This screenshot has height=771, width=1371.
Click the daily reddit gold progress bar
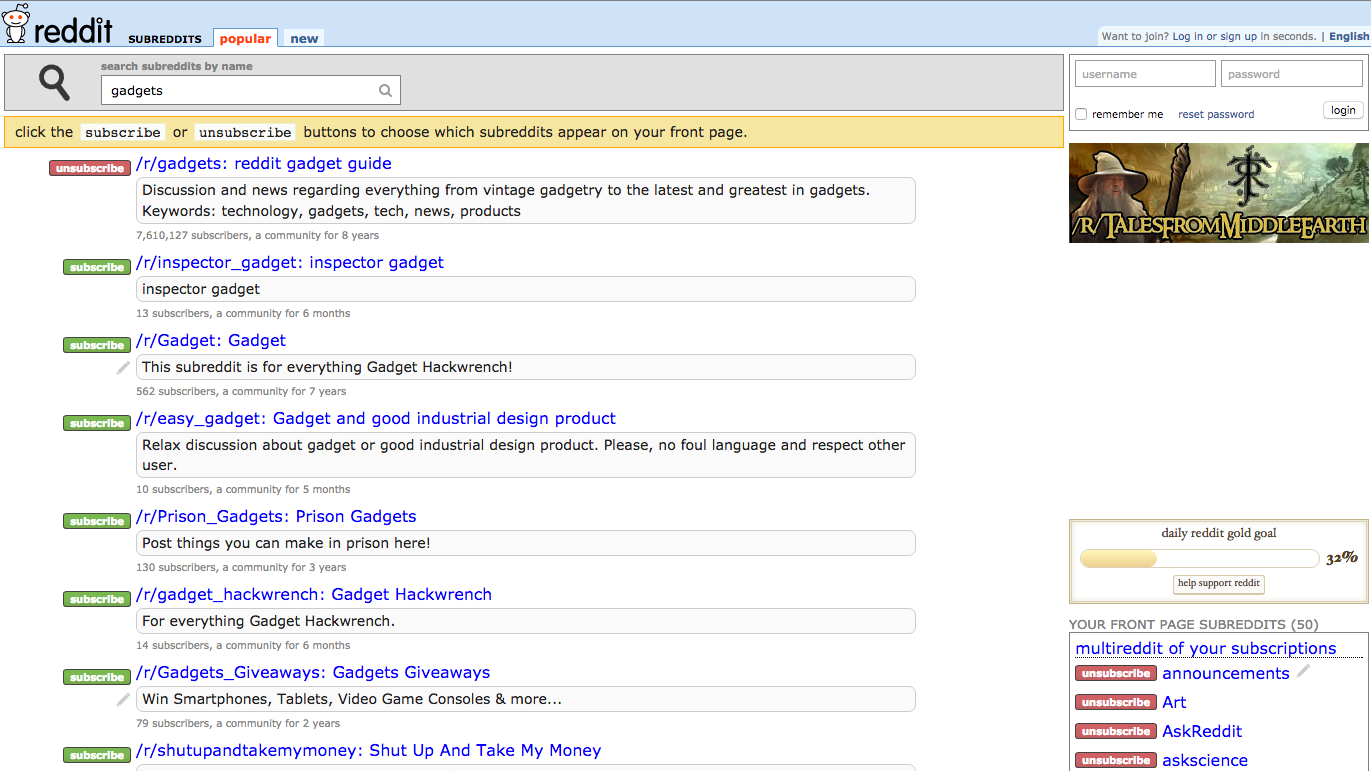(1199, 558)
